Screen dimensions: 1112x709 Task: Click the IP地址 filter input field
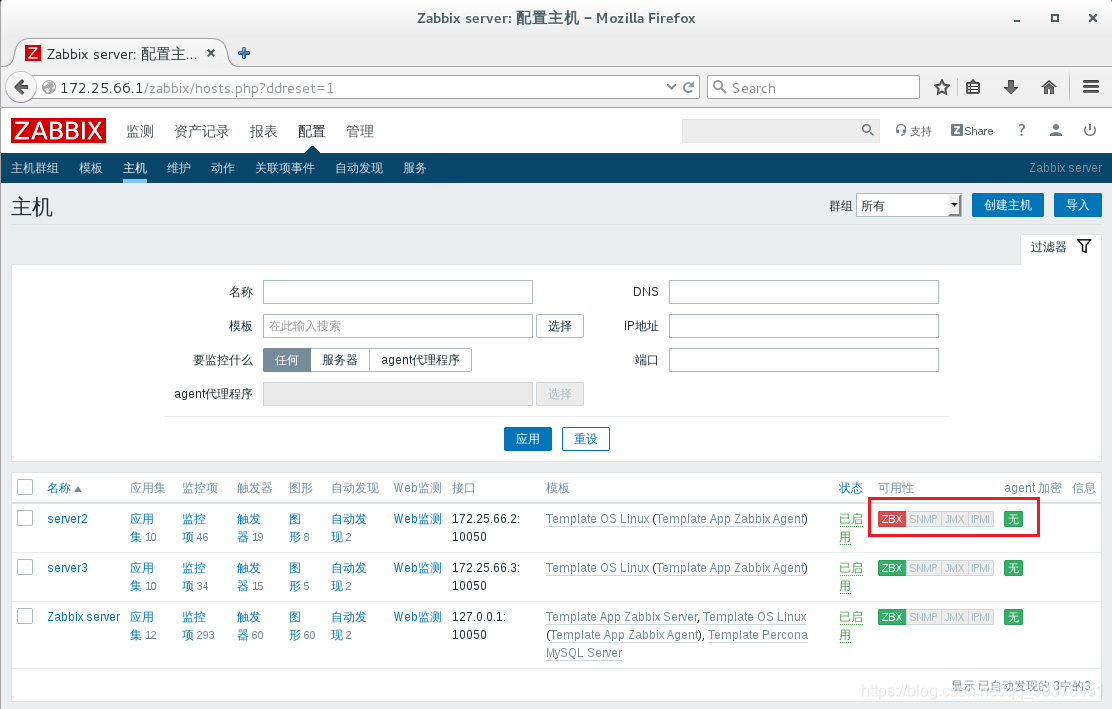click(804, 326)
